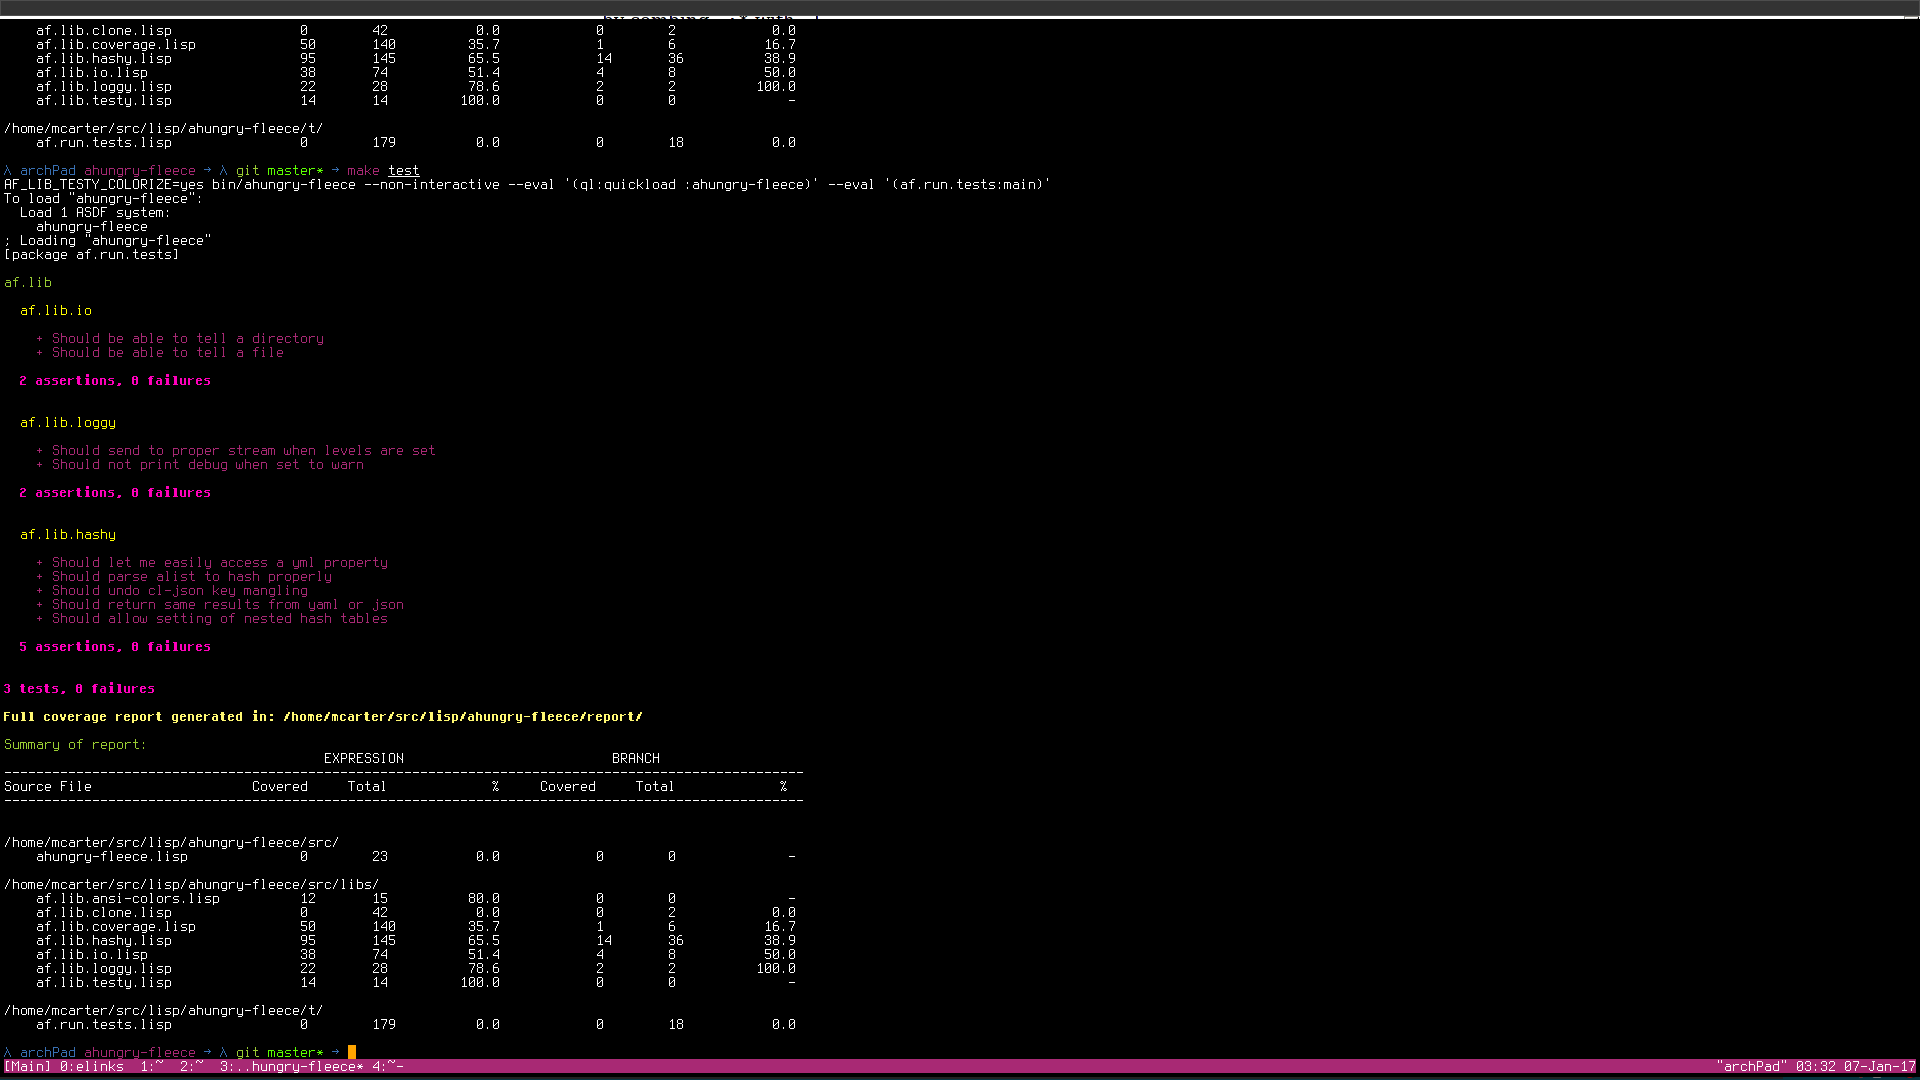
Task: Click "5 assertions, 0 failures" summary
Action: coord(115,647)
